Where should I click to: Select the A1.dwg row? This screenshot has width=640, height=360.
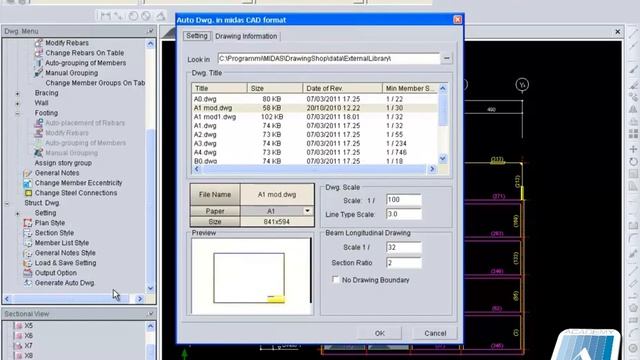(314, 126)
